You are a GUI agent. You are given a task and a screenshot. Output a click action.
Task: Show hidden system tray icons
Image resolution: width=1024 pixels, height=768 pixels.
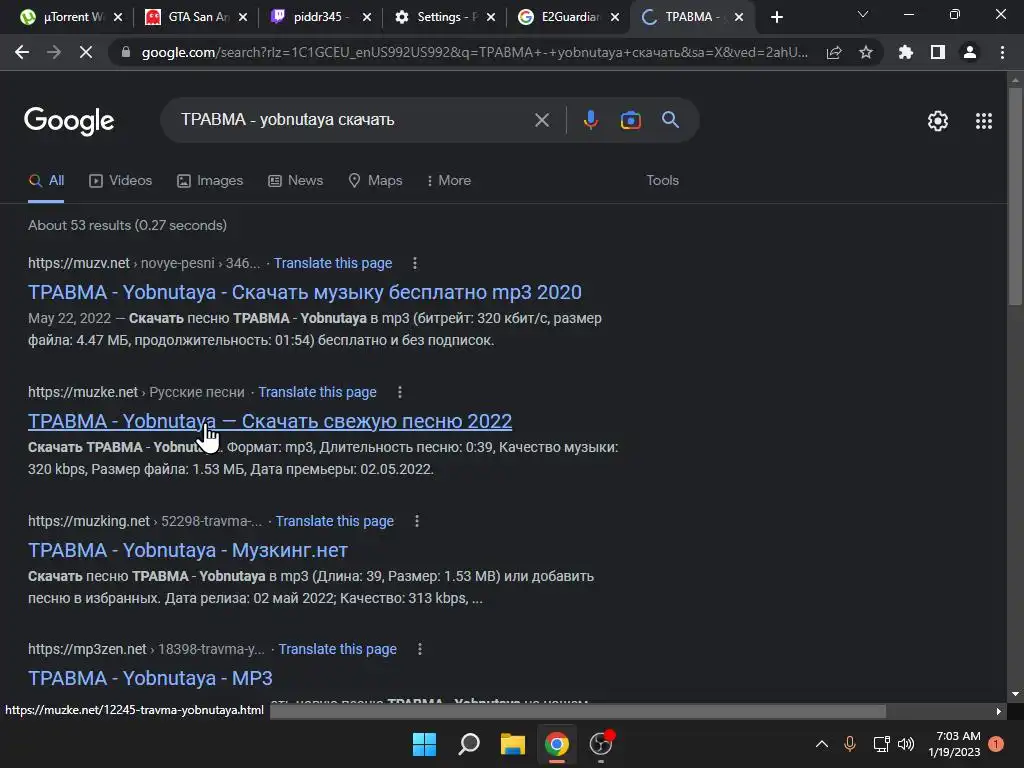pos(822,744)
